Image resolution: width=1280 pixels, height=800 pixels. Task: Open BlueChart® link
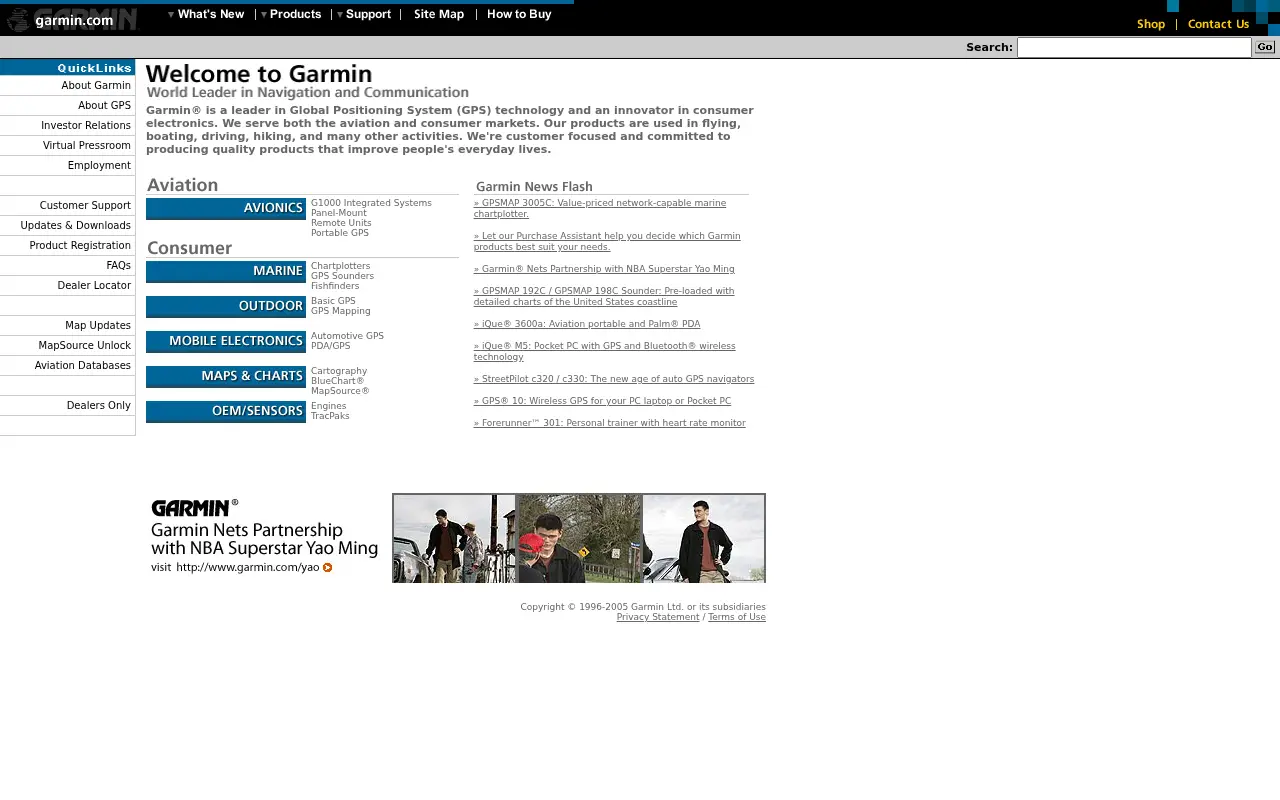(x=338, y=381)
